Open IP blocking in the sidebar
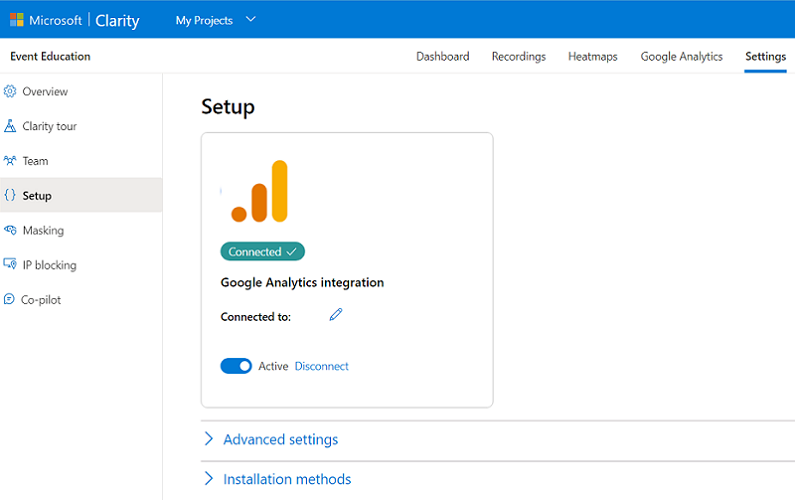795x500 pixels. pos(81,265)
